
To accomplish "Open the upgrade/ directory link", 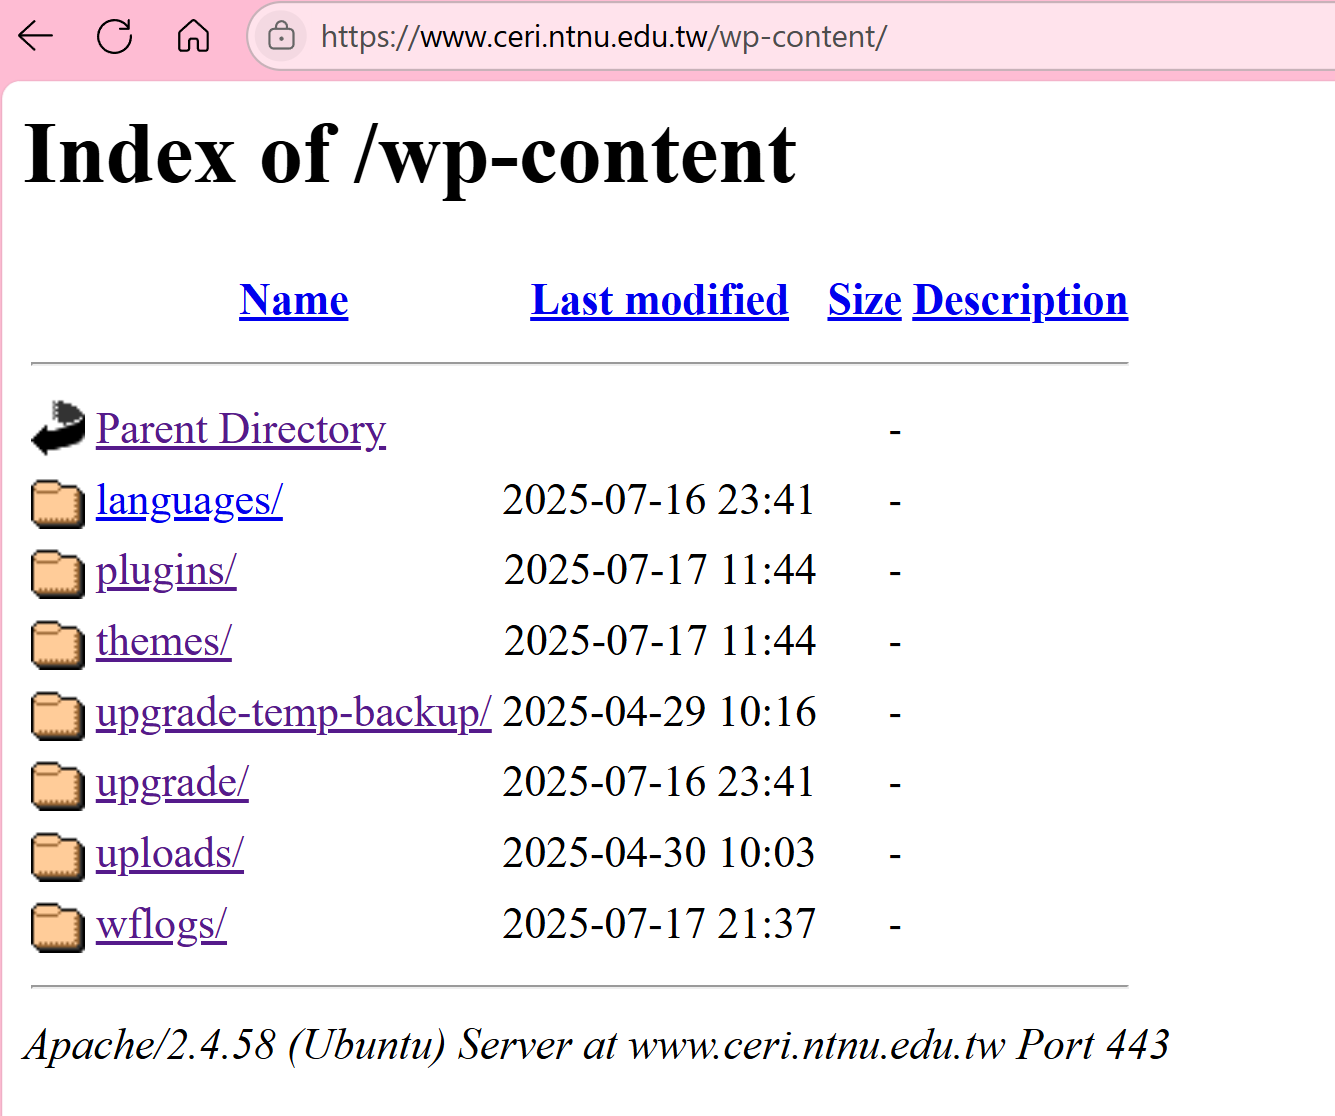I will point(172,783).
